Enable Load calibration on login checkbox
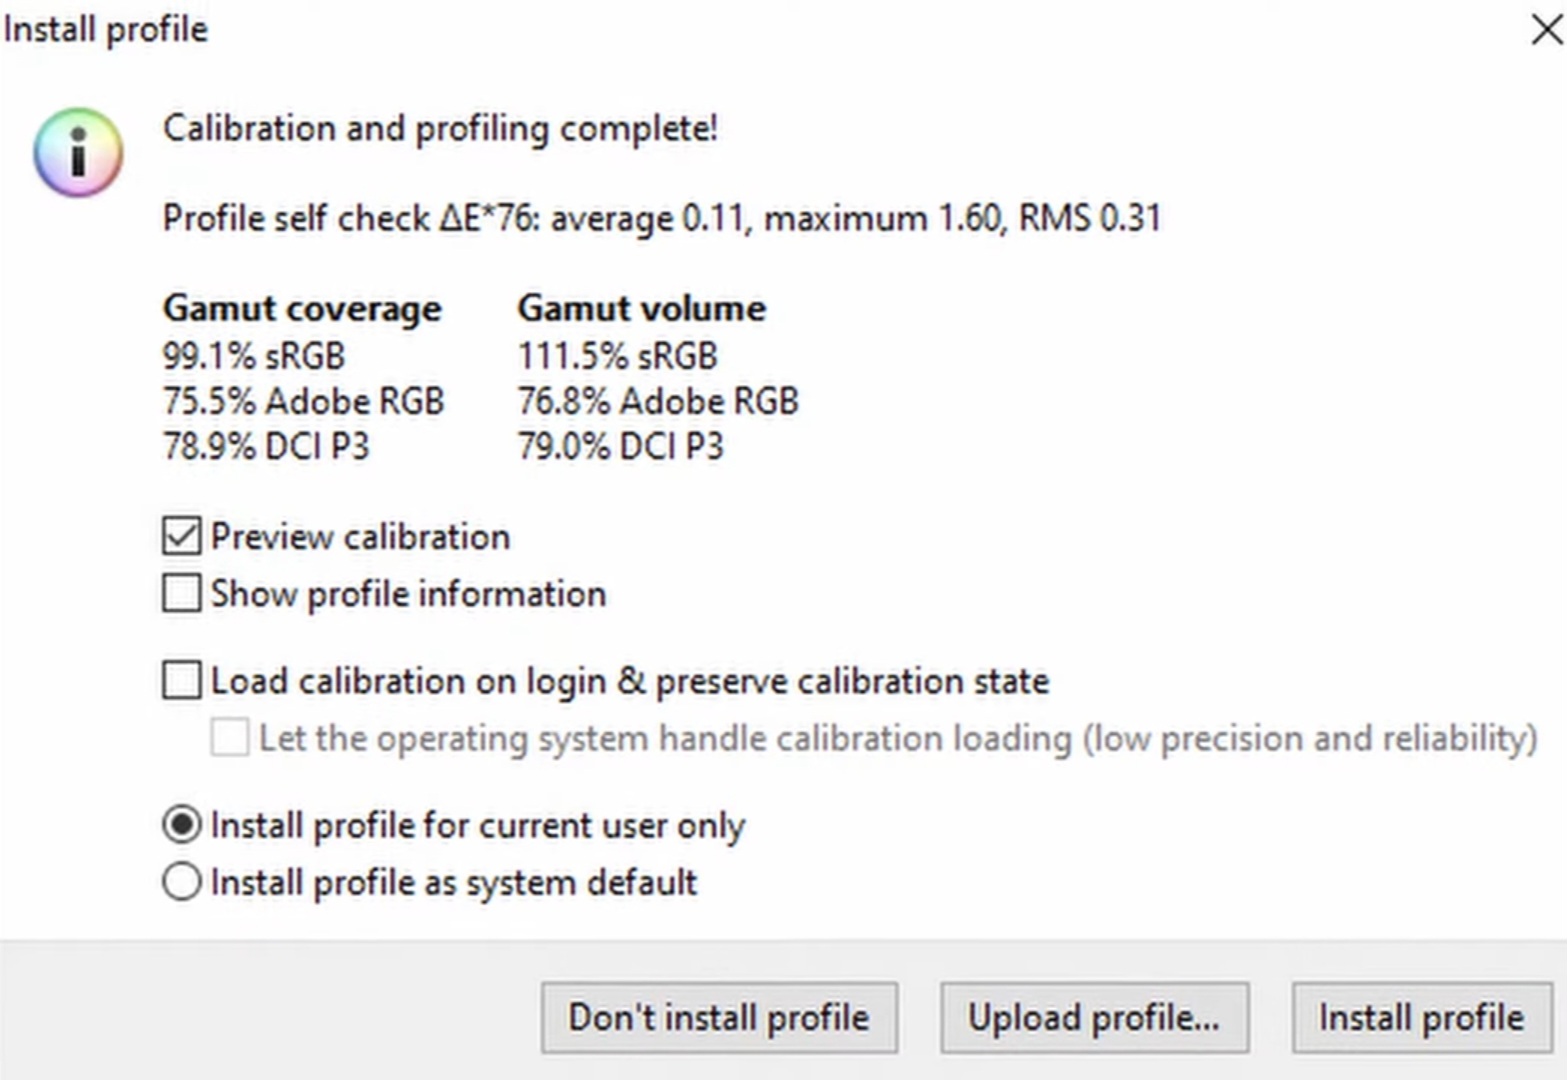This screenshot has height=1080, width=1567. [x=181, y=681]
